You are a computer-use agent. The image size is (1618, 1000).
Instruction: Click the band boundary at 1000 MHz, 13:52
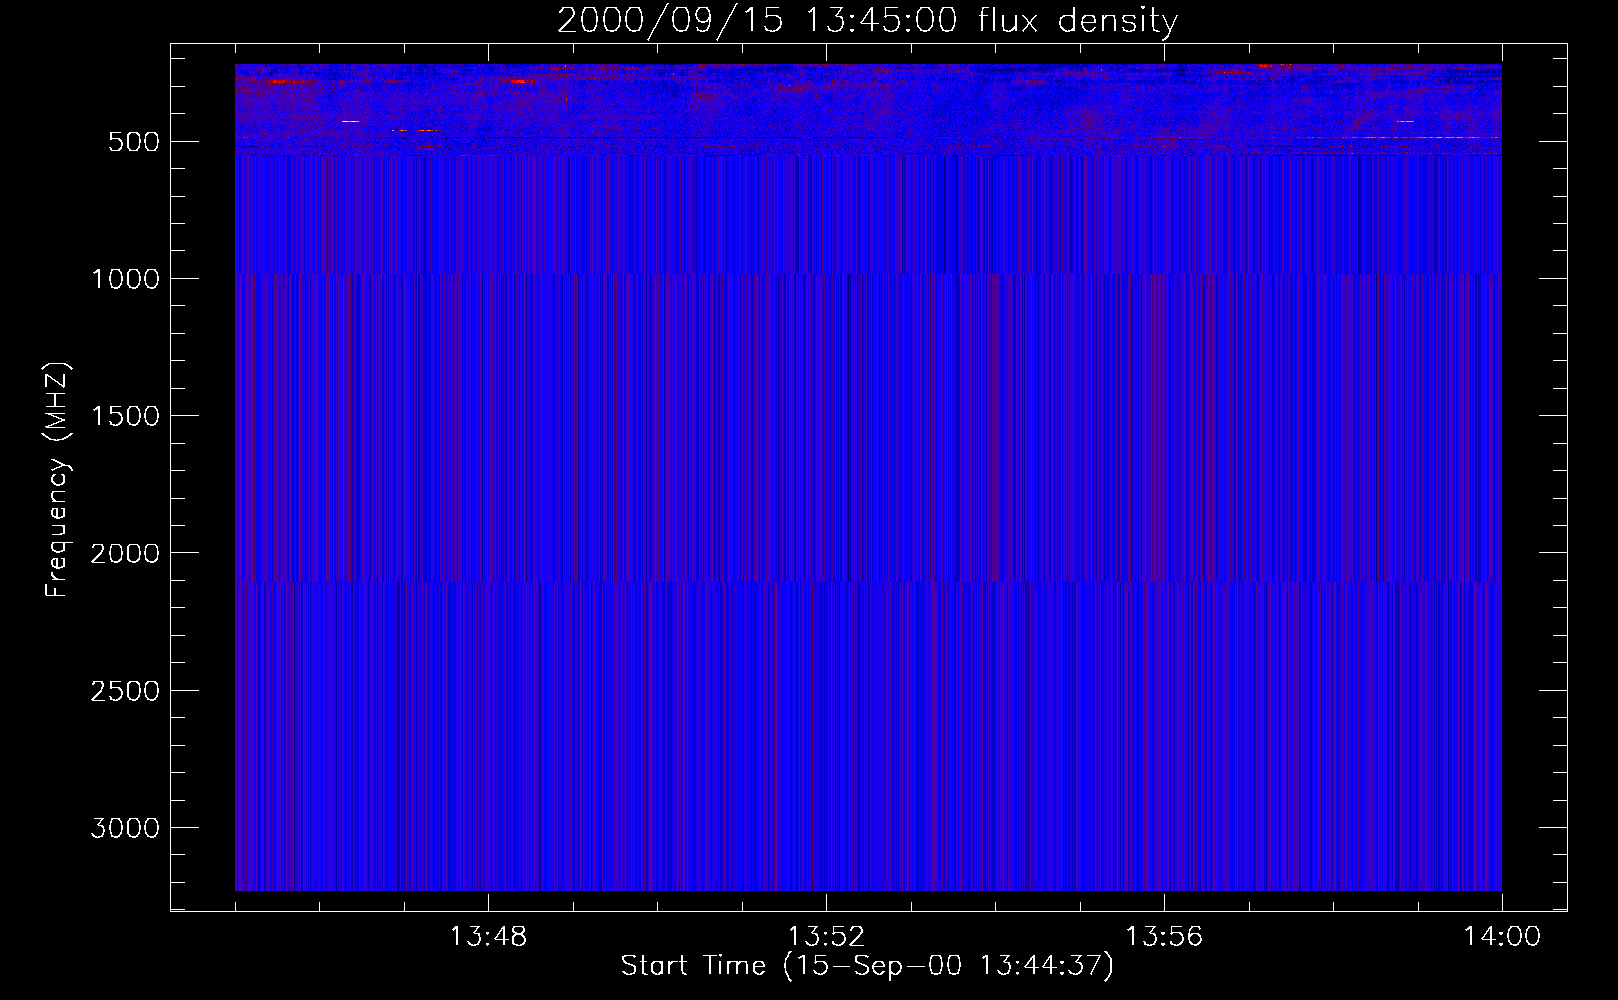coord(826,275)
